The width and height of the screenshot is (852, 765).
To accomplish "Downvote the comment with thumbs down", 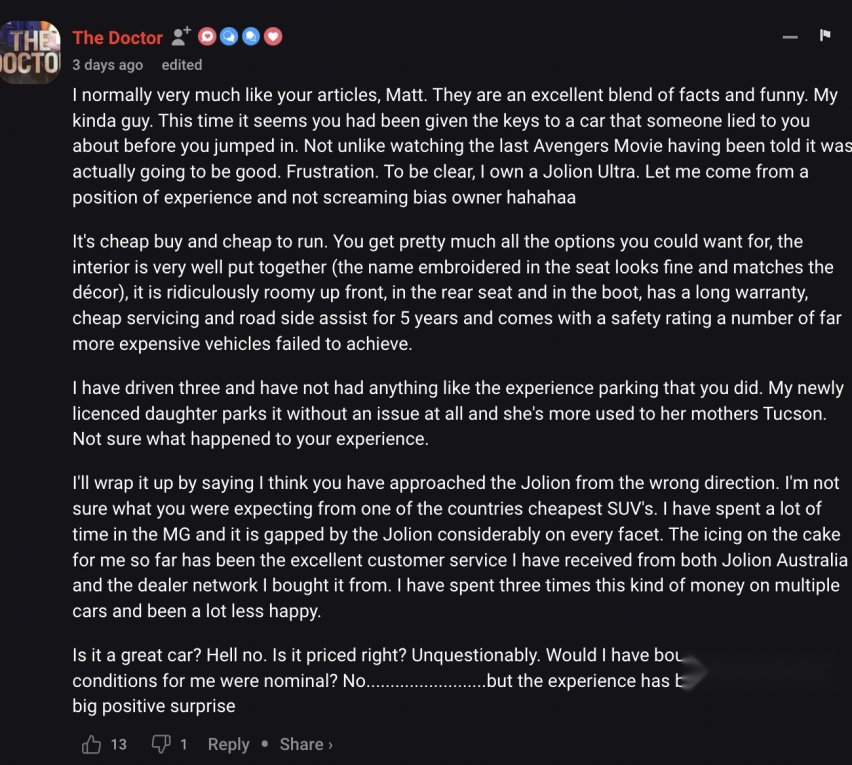I will tap(161, 744).
